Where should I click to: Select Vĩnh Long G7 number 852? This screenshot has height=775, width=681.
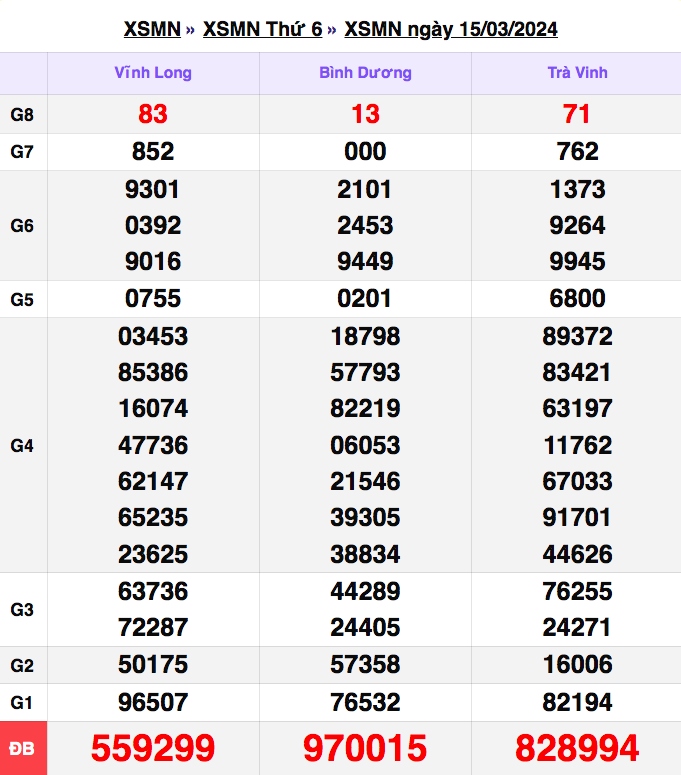153,151
